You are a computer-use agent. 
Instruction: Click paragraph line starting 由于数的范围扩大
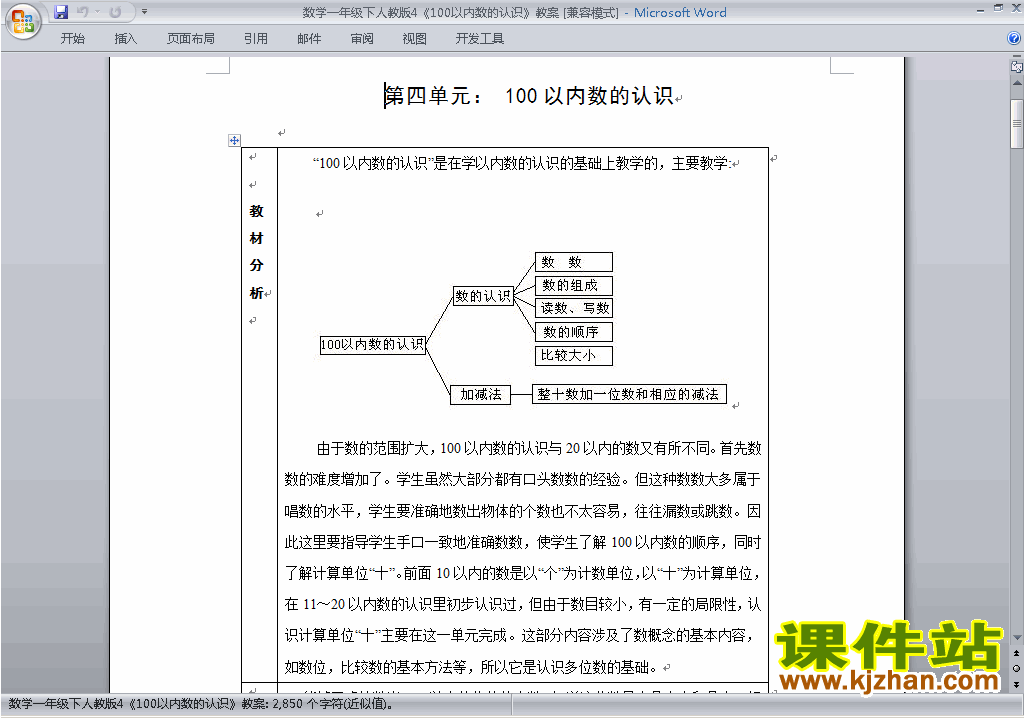tap(539, 448)
